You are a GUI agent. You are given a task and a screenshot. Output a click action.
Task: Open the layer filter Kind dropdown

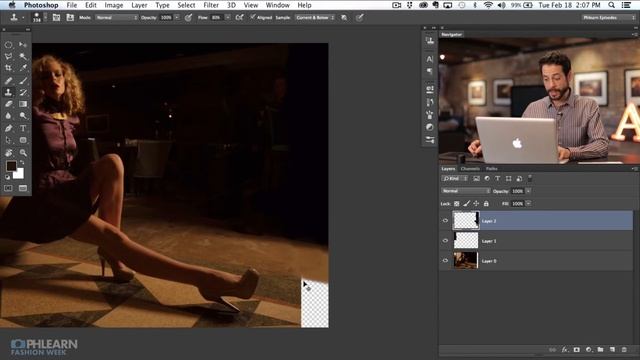coord(454,178)
